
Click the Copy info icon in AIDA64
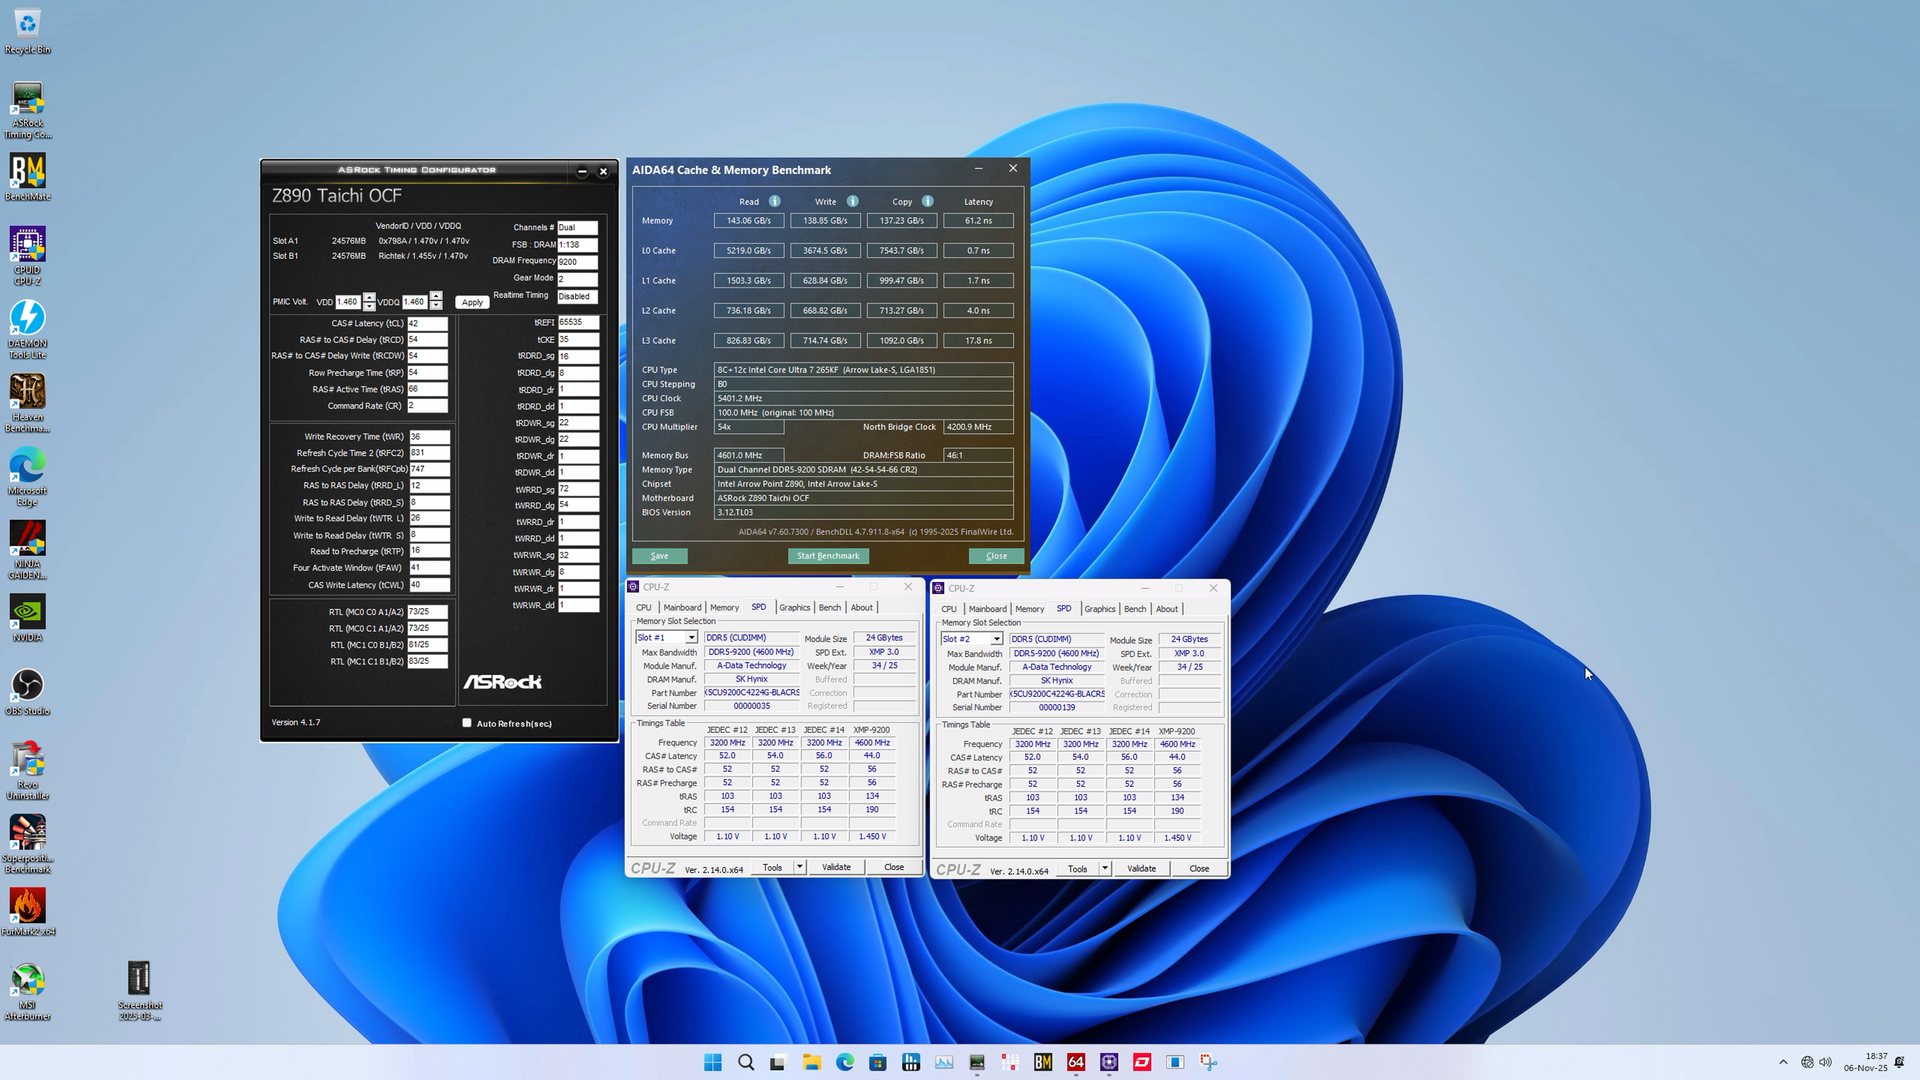coord(928,201)
